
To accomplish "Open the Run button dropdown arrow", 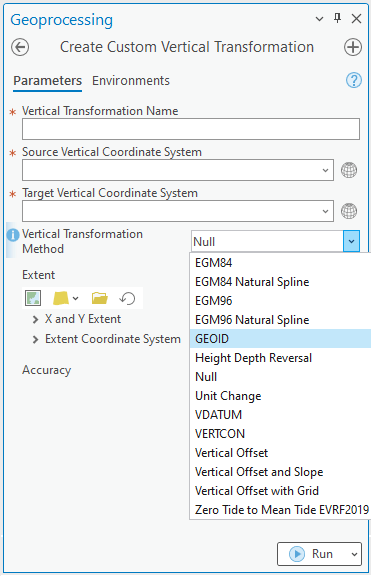I will [x=354, y=554].
